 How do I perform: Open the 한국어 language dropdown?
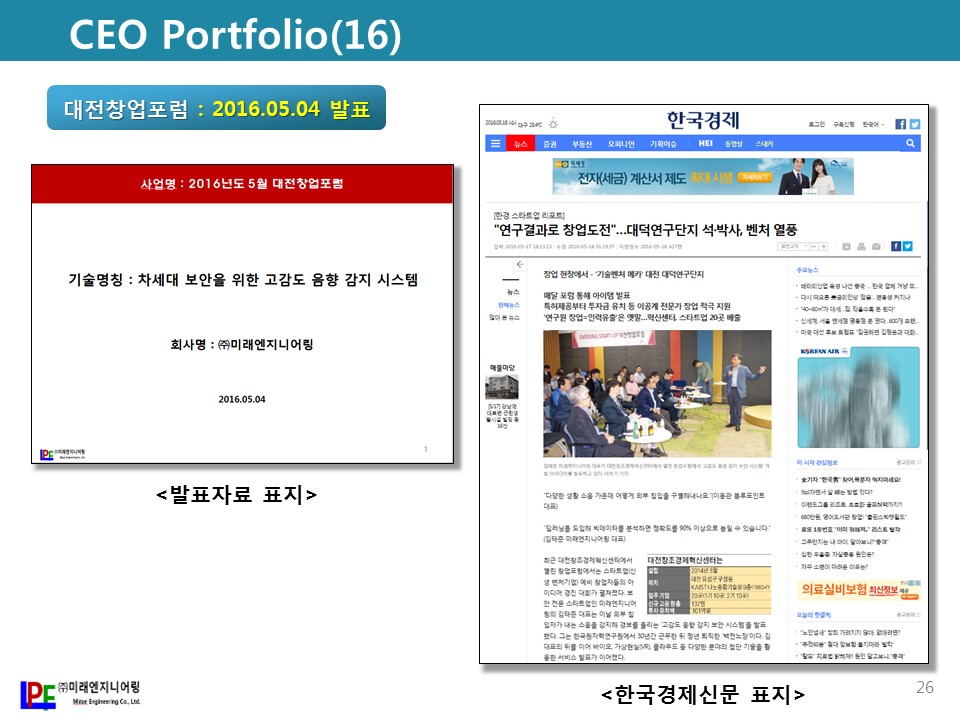point(872,124)
